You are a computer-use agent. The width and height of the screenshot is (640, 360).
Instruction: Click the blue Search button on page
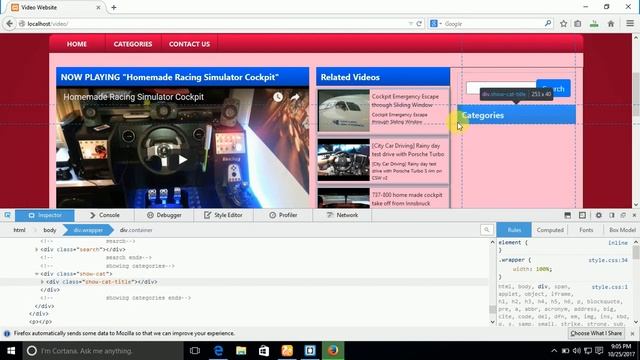tap(553, 88)
